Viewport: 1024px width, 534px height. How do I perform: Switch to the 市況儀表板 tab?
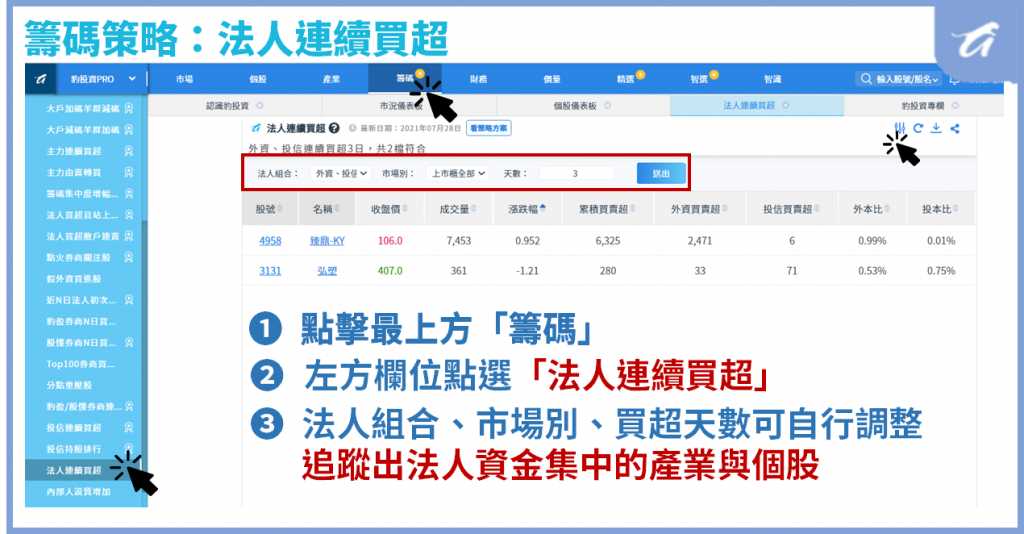[401, 106]
